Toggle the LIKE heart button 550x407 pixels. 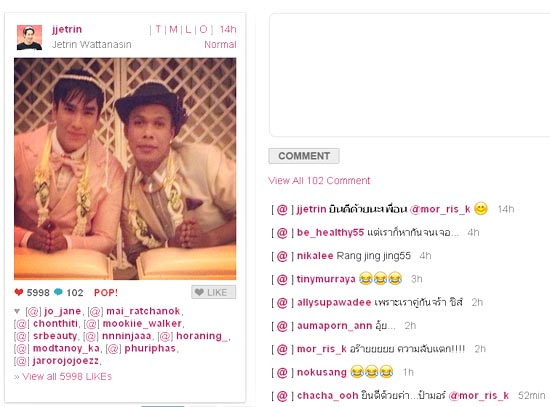(x=213, y=292)
